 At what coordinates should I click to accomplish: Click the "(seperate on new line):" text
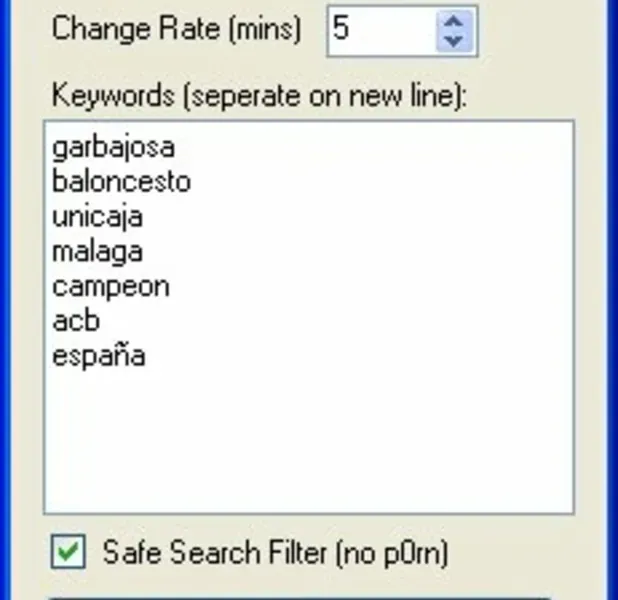coord(327,96)
